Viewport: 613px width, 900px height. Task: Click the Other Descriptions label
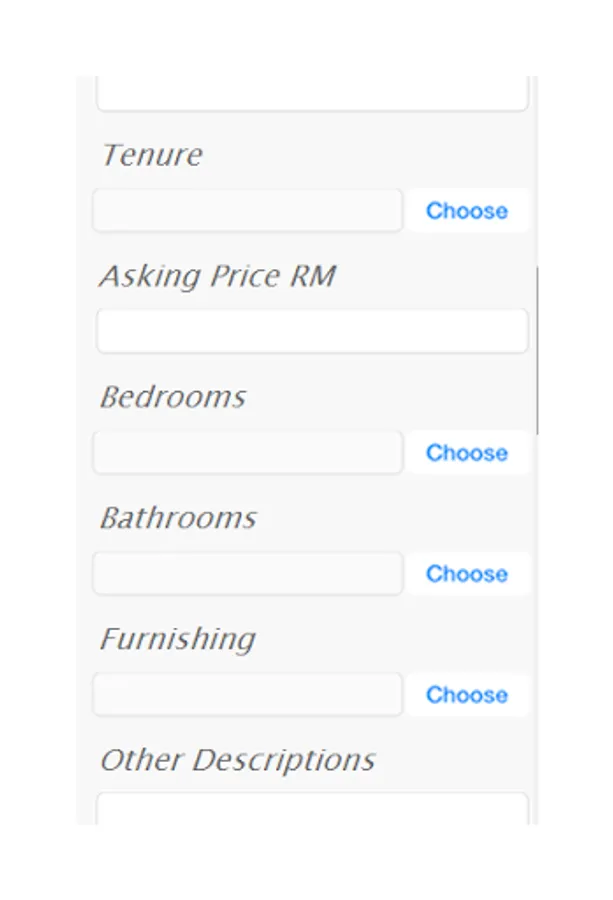tap(237, 760)
